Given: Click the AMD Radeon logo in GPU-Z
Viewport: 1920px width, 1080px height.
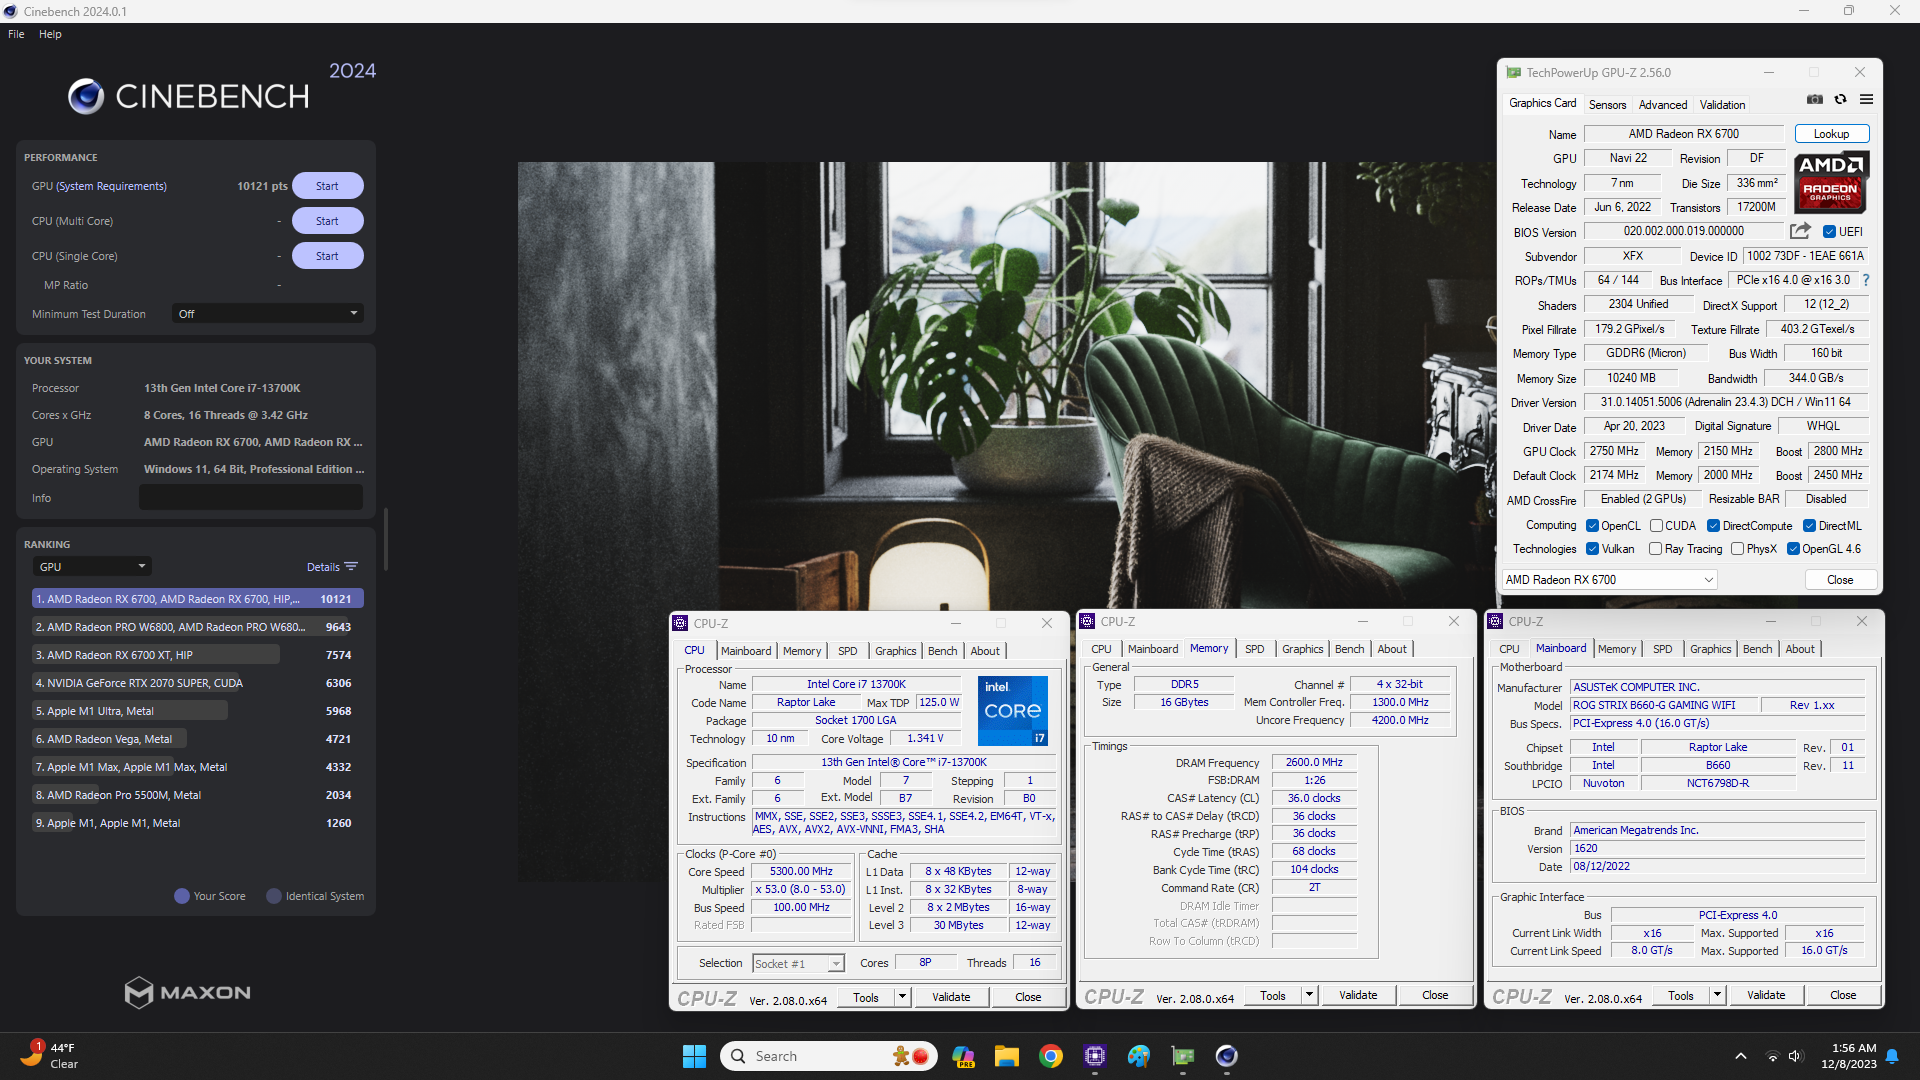Looking at the screenshot, I should (x=1831, y=182).
